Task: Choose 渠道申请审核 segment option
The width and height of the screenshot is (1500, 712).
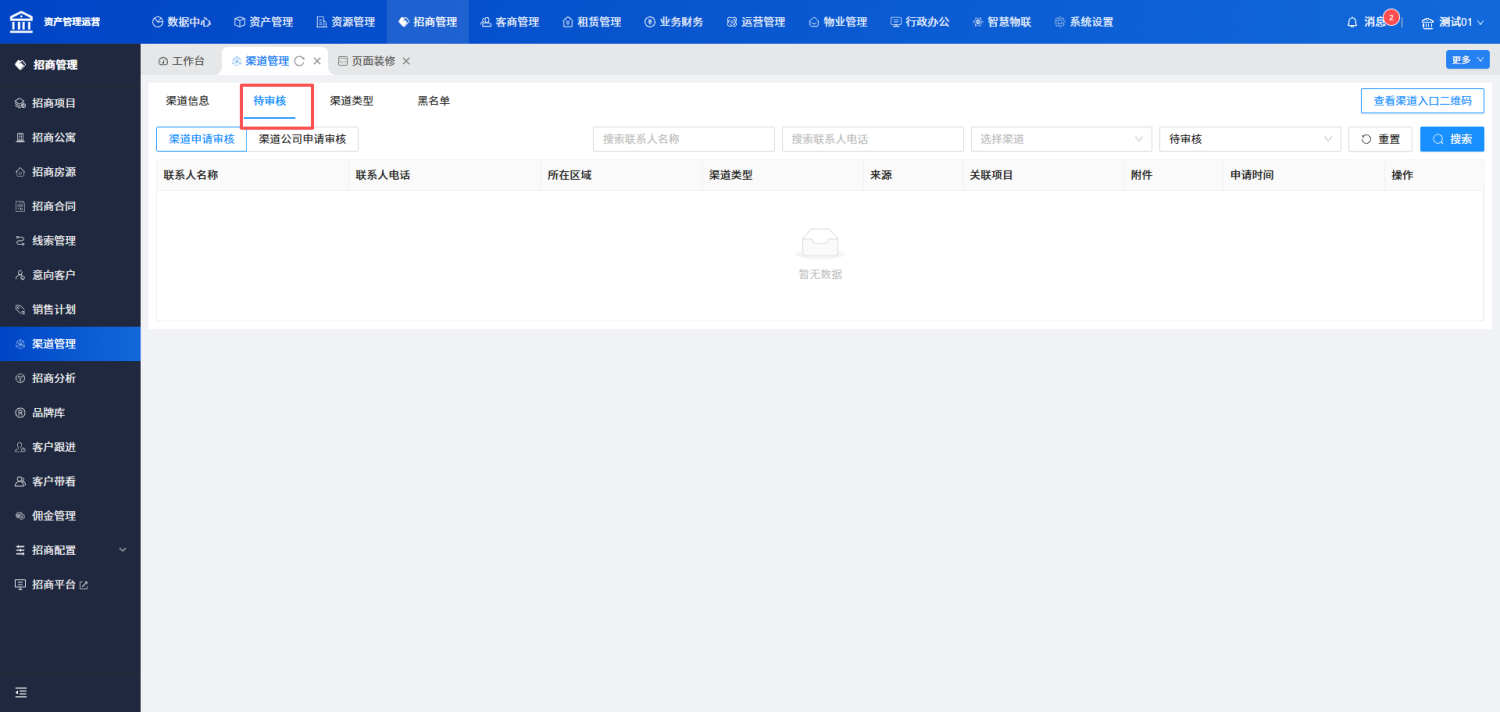Action: tap(201, 139)
